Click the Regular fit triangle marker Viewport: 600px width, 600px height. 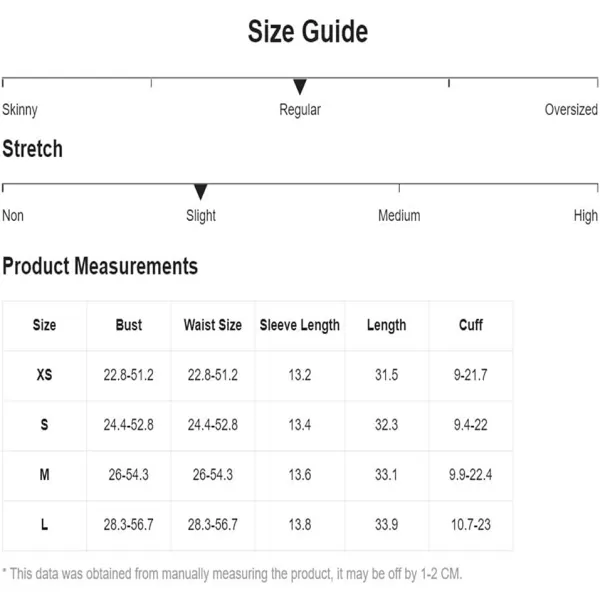tap(300, 86)
